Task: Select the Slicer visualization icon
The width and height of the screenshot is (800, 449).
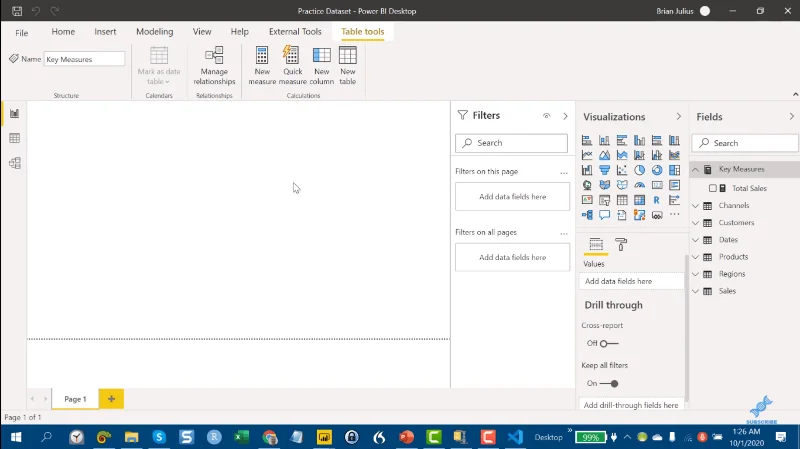Action: point(605,200)
